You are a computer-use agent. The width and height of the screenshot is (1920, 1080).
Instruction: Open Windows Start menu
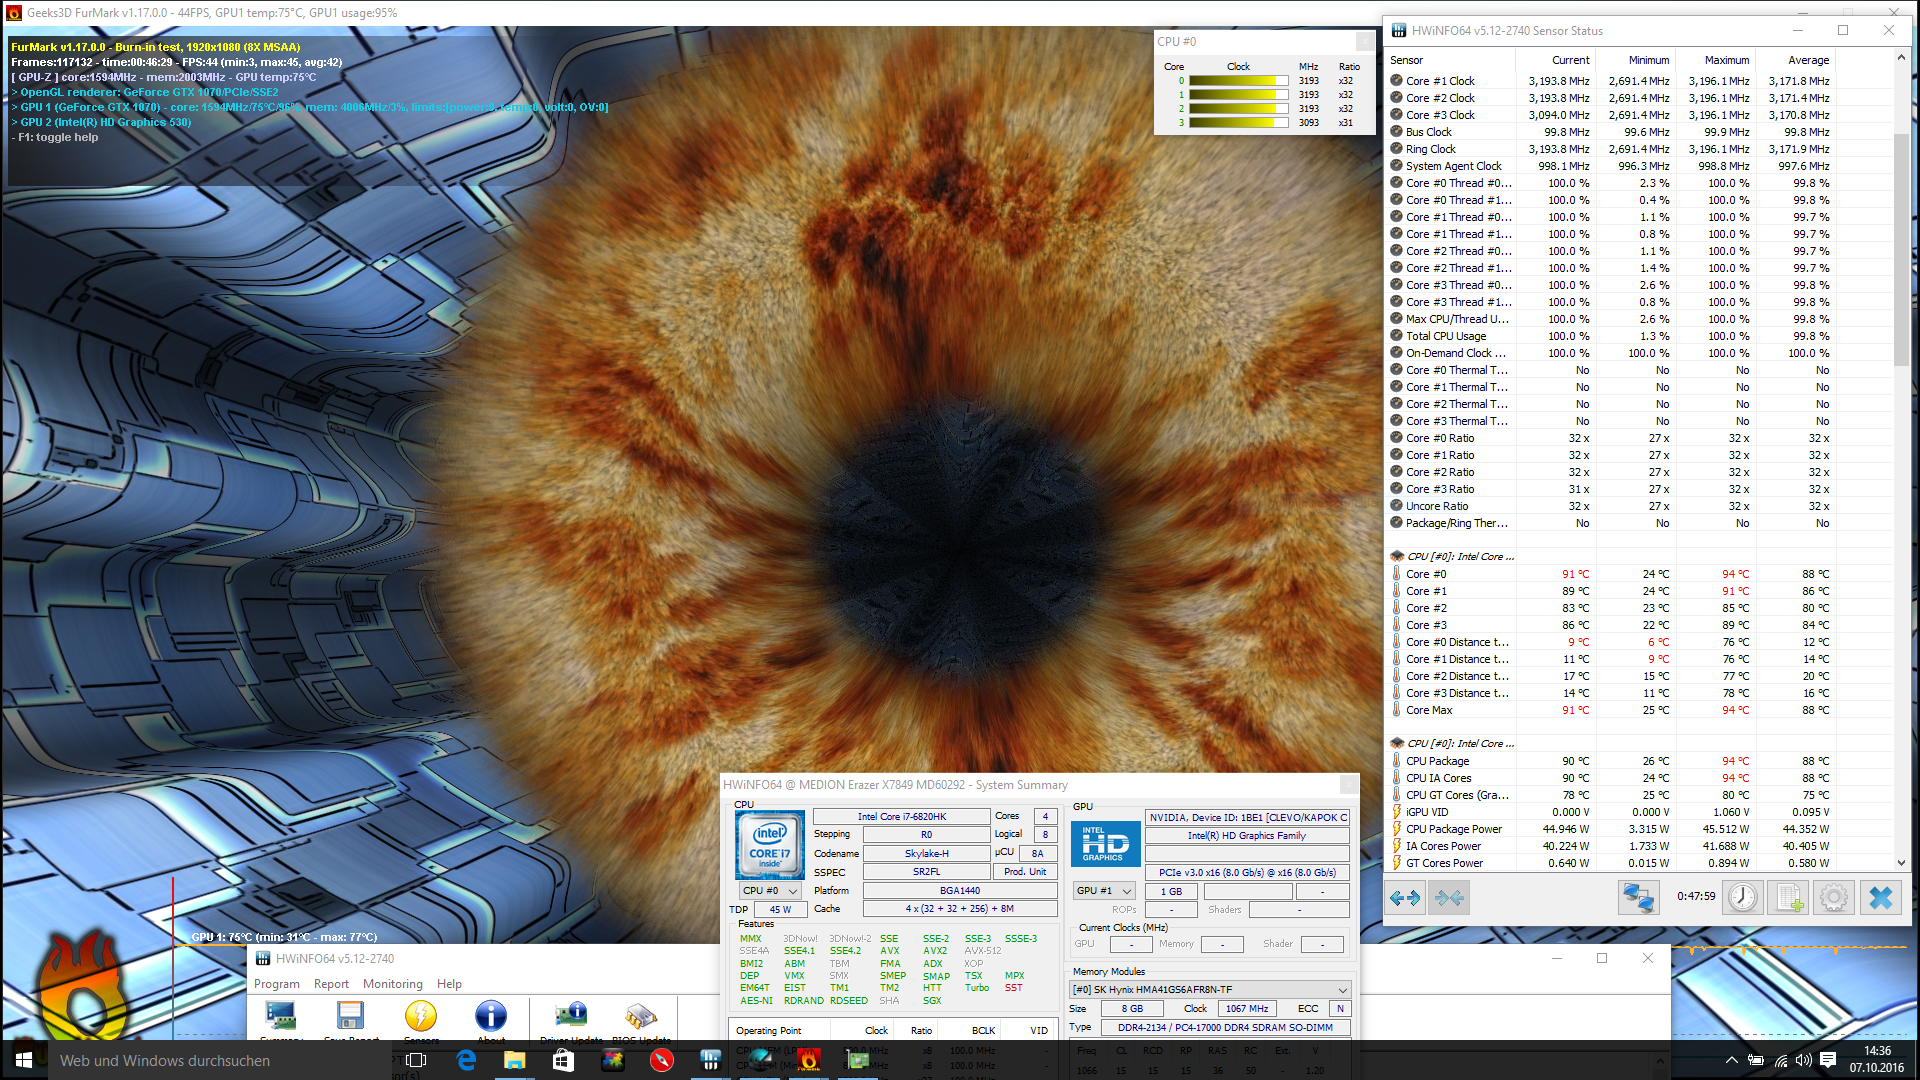pos(24,1060)
